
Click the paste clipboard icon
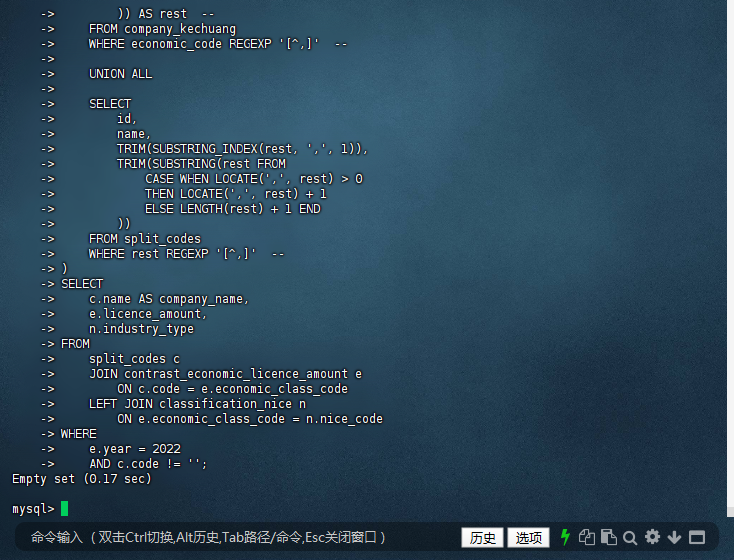(609, 537)
